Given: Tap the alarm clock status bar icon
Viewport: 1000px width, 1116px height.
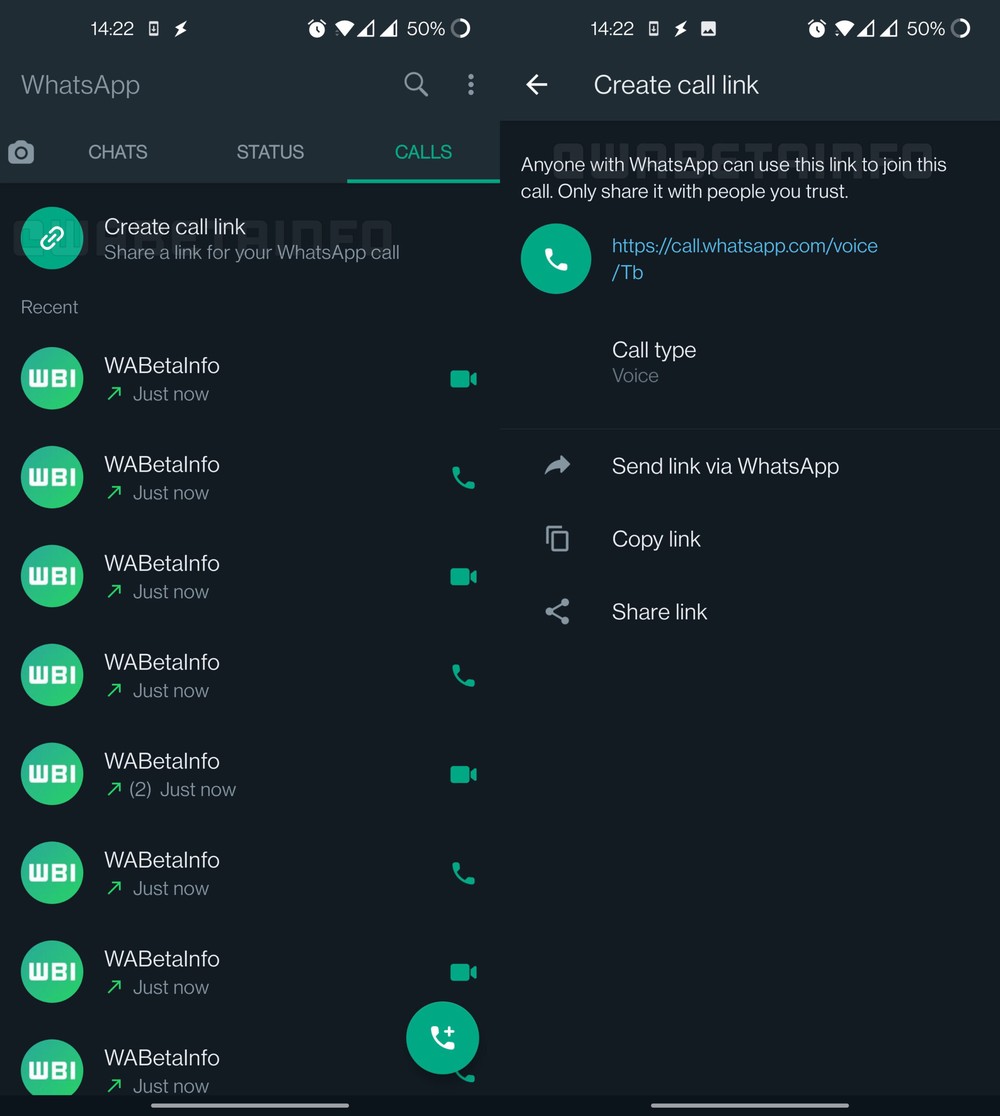Looking at the screenshot, I should point(317,29).
